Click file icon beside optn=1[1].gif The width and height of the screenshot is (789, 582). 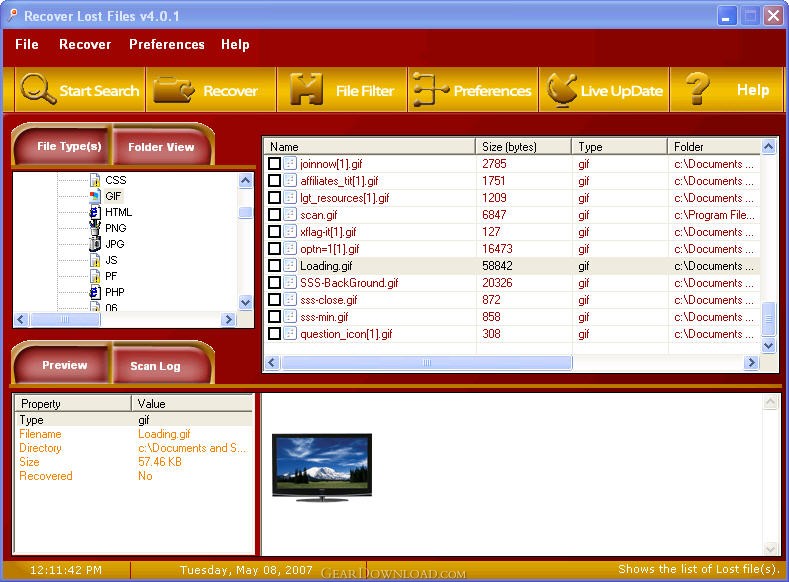coord(290,248)
